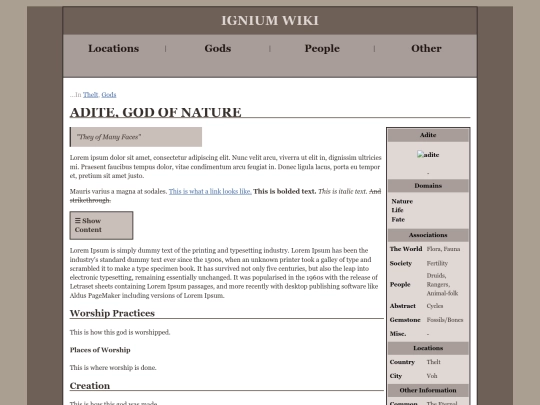Click 'The World' row label in infobox

click(406, 249)
